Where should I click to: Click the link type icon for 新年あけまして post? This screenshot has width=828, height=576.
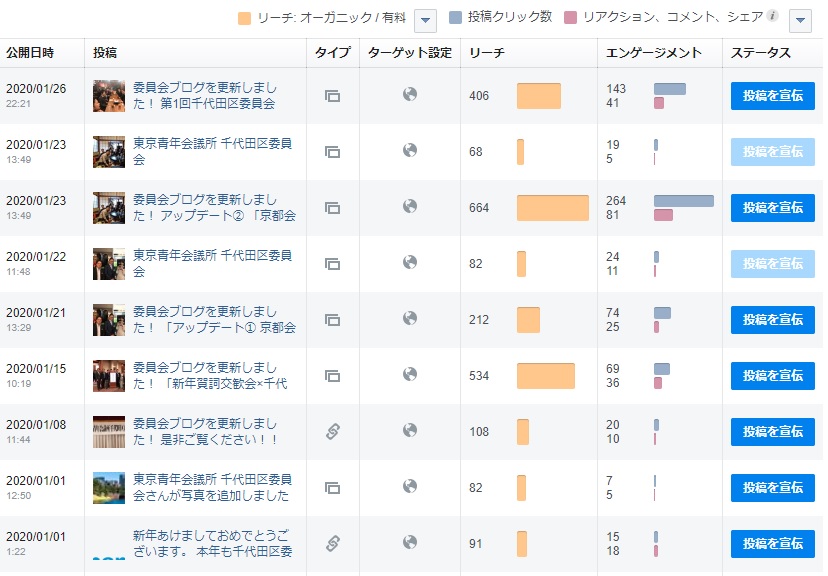[332, 543]
